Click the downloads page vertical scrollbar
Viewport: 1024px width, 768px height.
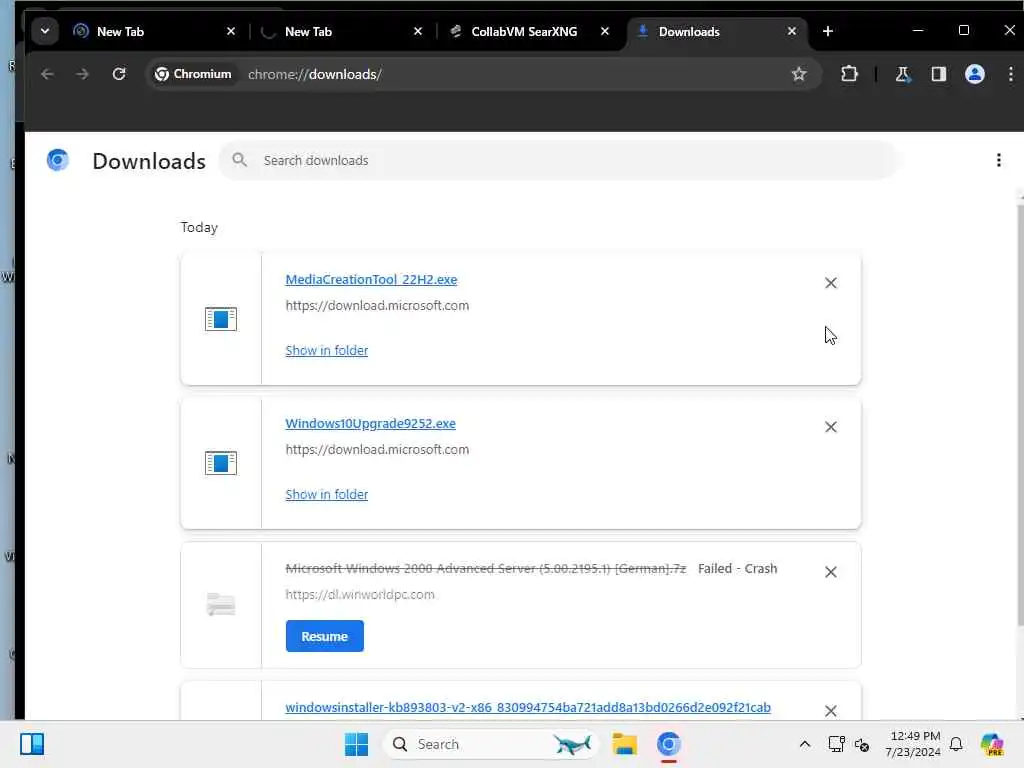pyautogui.click(x=1020, y=415)
